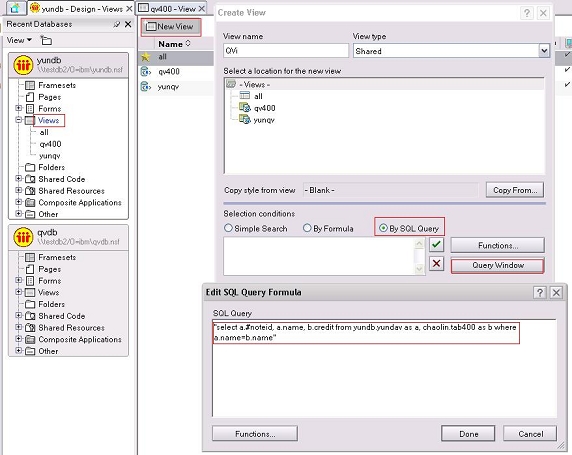Click star icon of 'all' view row
Image resolution: width=572 pixels, height=455 pixels.
click(146, 57)
